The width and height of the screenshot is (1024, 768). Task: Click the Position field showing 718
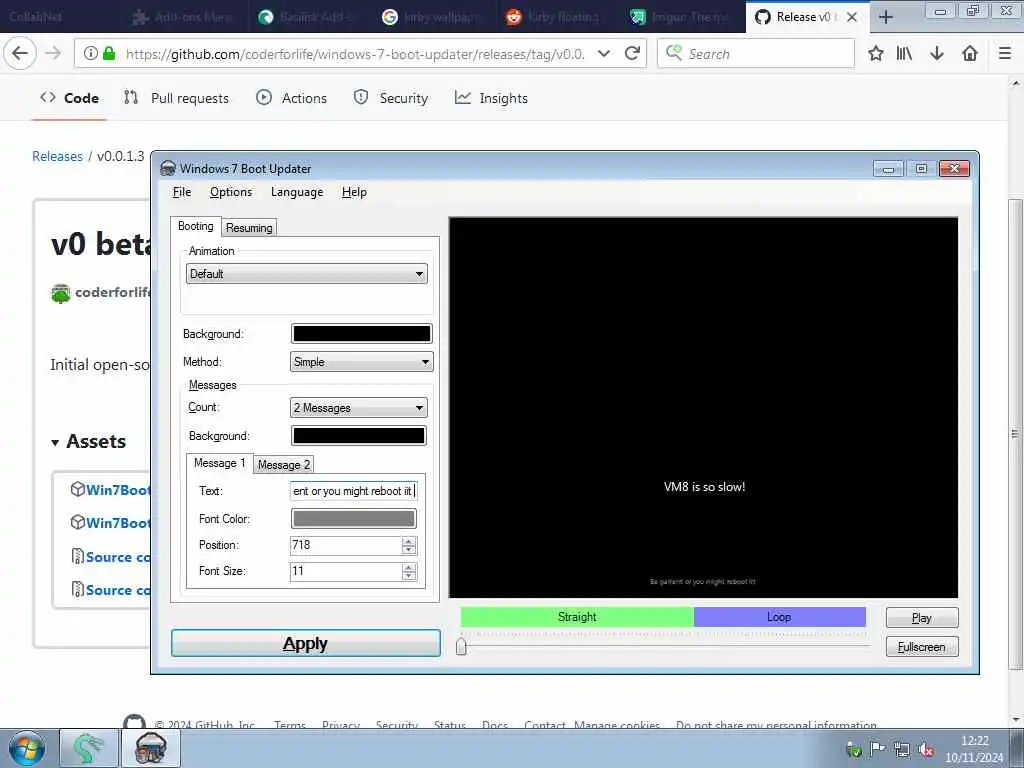click(346, 545)
